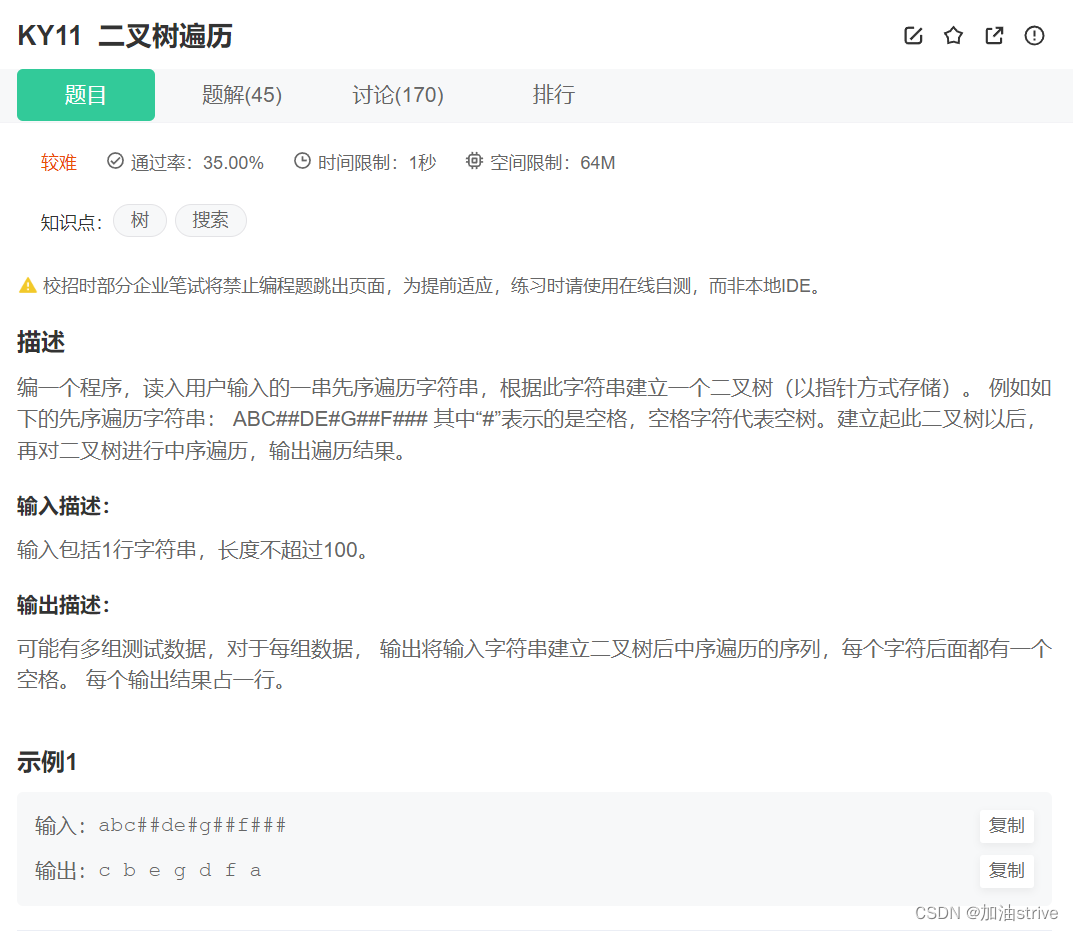
Task: Click the 输入描述: heading
Action: point(63,507)
